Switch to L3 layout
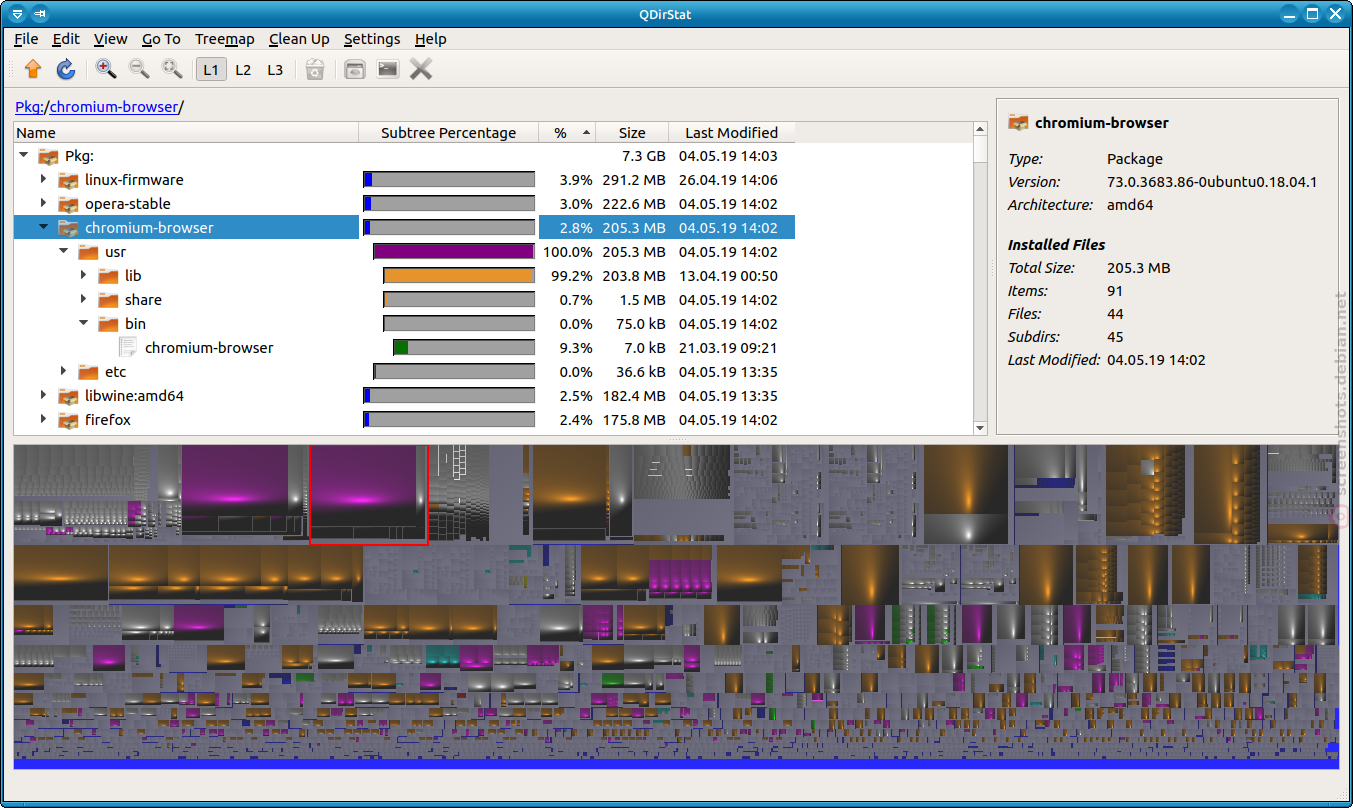This screenshot has height=808, width=1353. [x=275, y=70]
